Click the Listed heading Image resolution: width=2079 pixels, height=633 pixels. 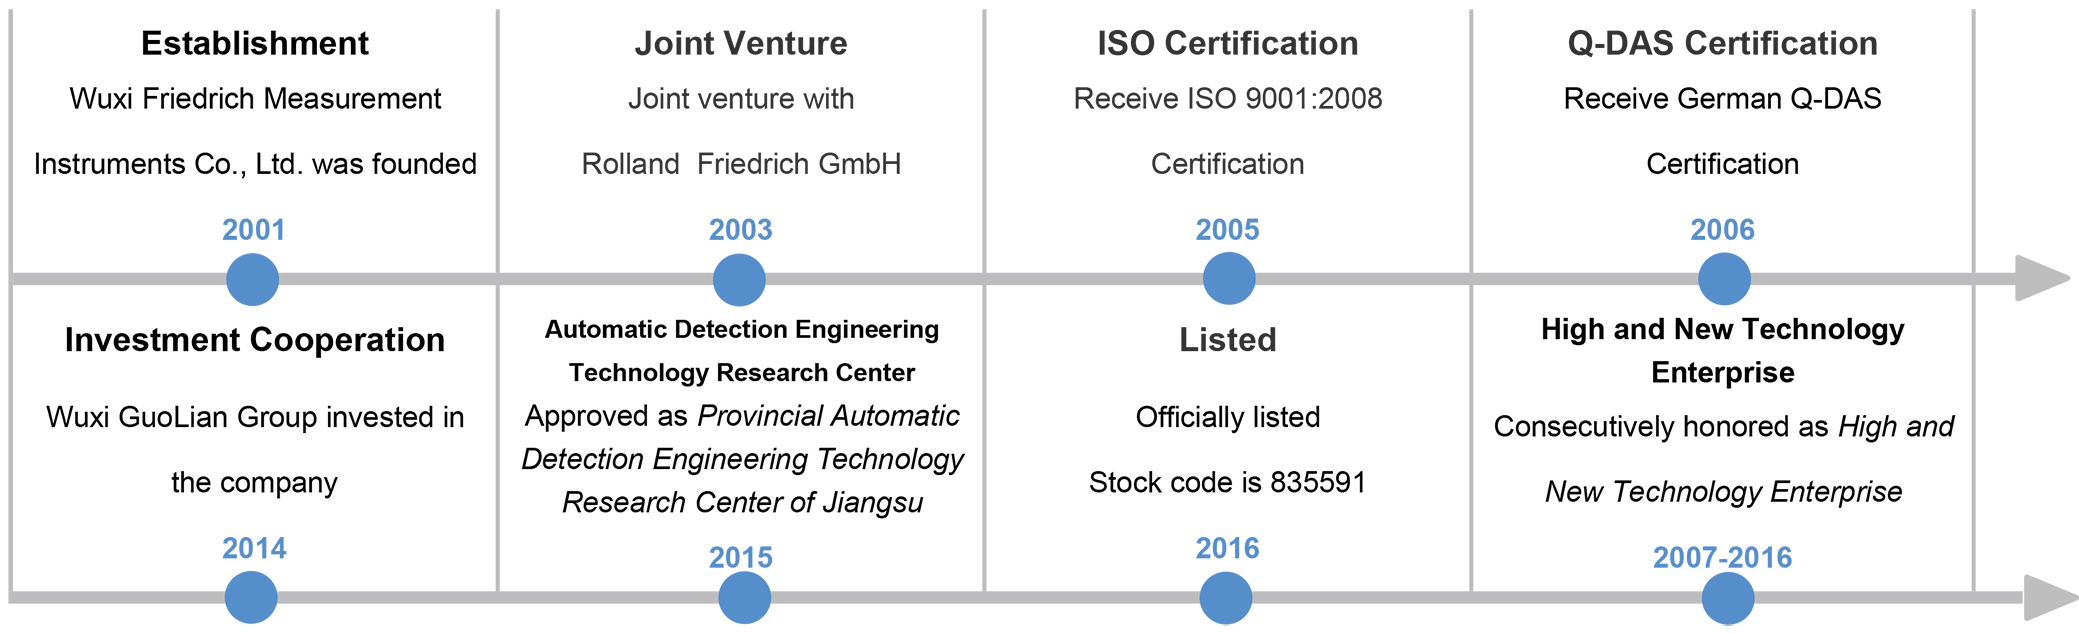pos(1227,340)
